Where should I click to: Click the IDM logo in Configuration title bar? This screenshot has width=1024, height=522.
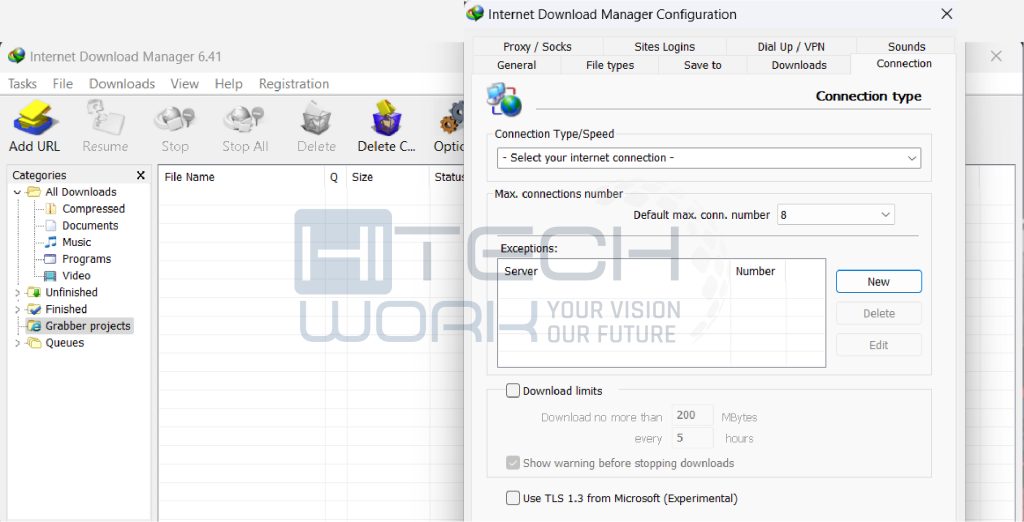[x=475, y=13]
